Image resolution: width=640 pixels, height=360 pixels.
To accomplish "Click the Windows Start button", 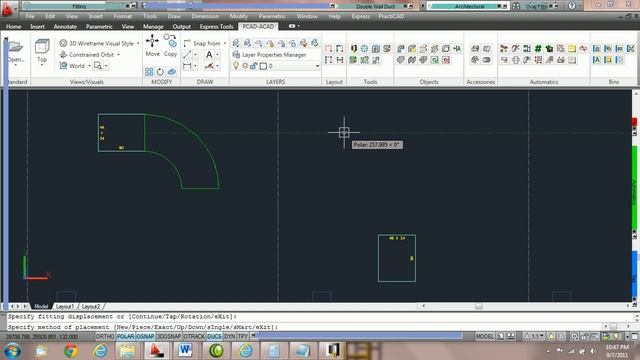I will click(x=12, y=351).
